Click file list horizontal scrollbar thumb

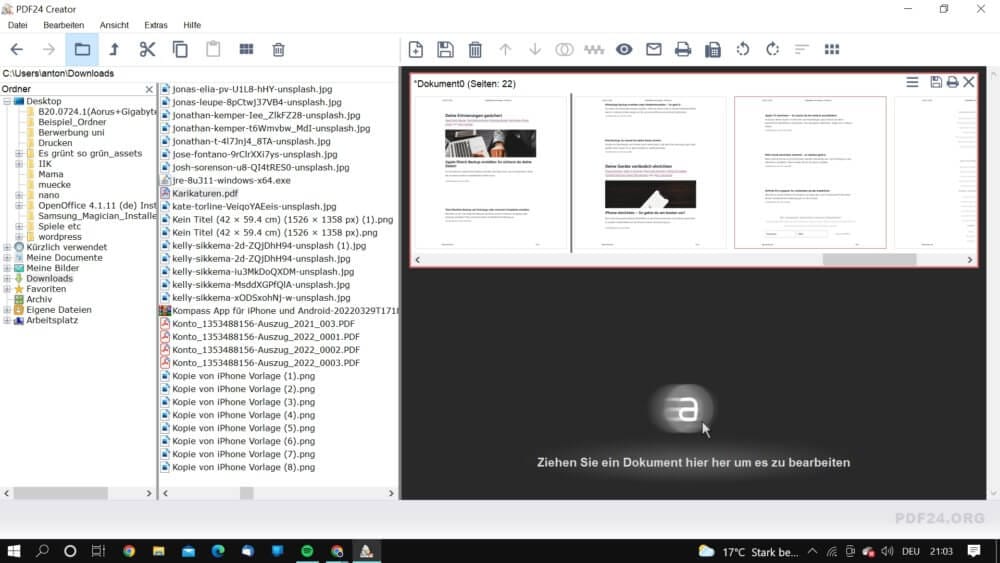pyautogui.click(x=246, y=493)
